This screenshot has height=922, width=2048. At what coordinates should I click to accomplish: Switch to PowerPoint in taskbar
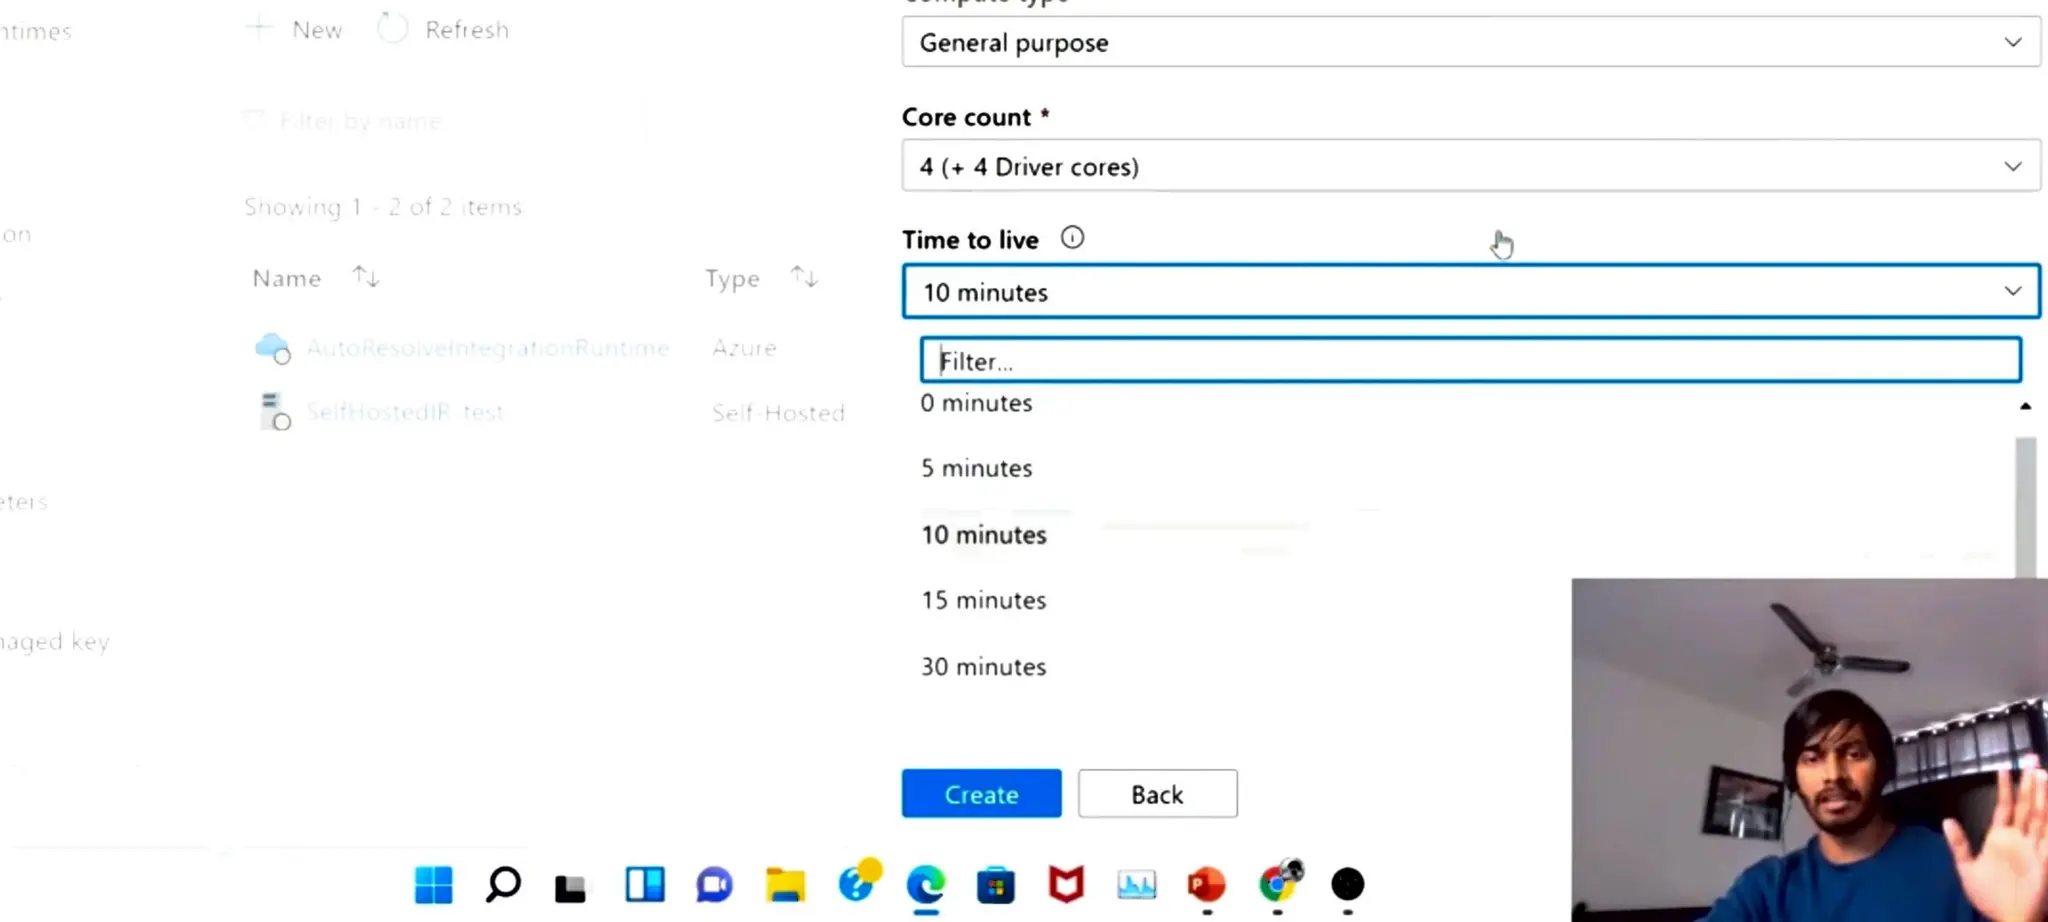pos(1207,885)
